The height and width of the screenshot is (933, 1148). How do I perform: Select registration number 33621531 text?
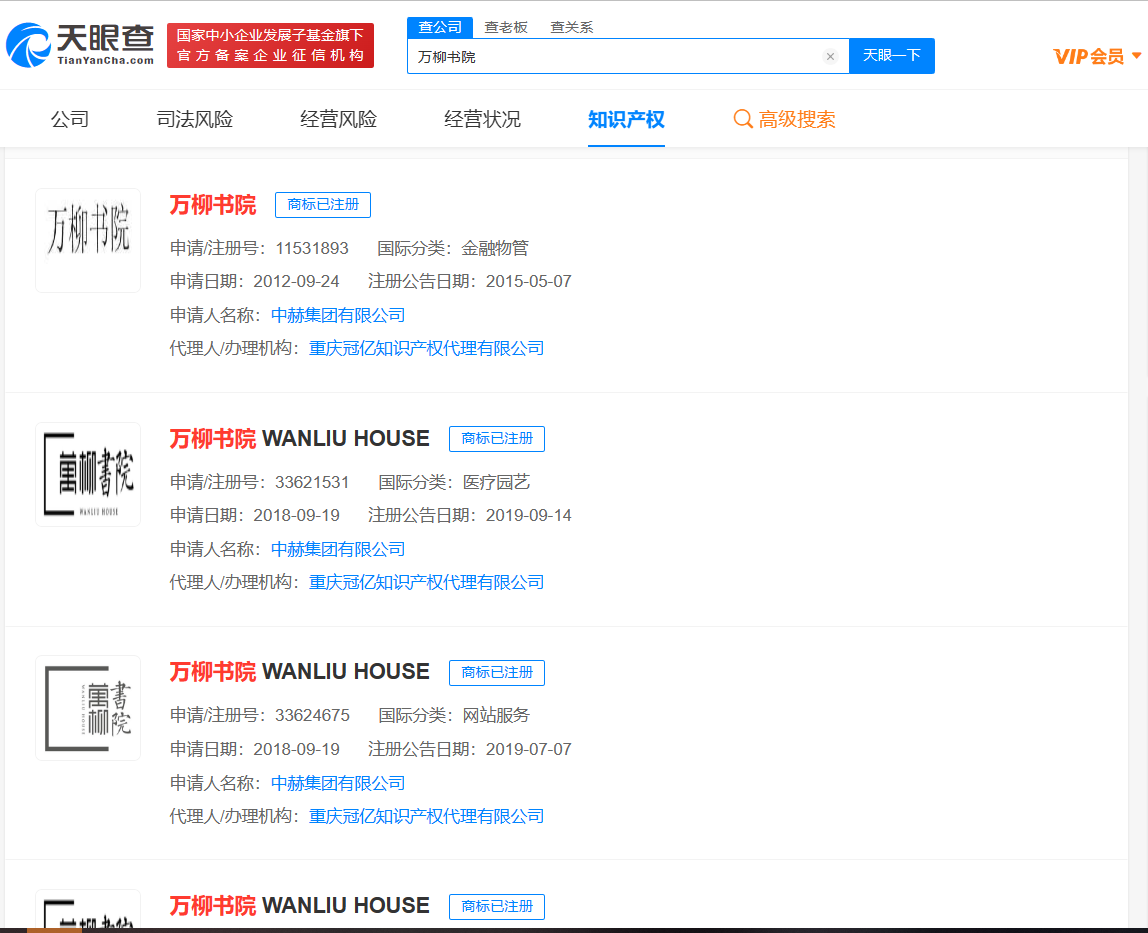312,483
